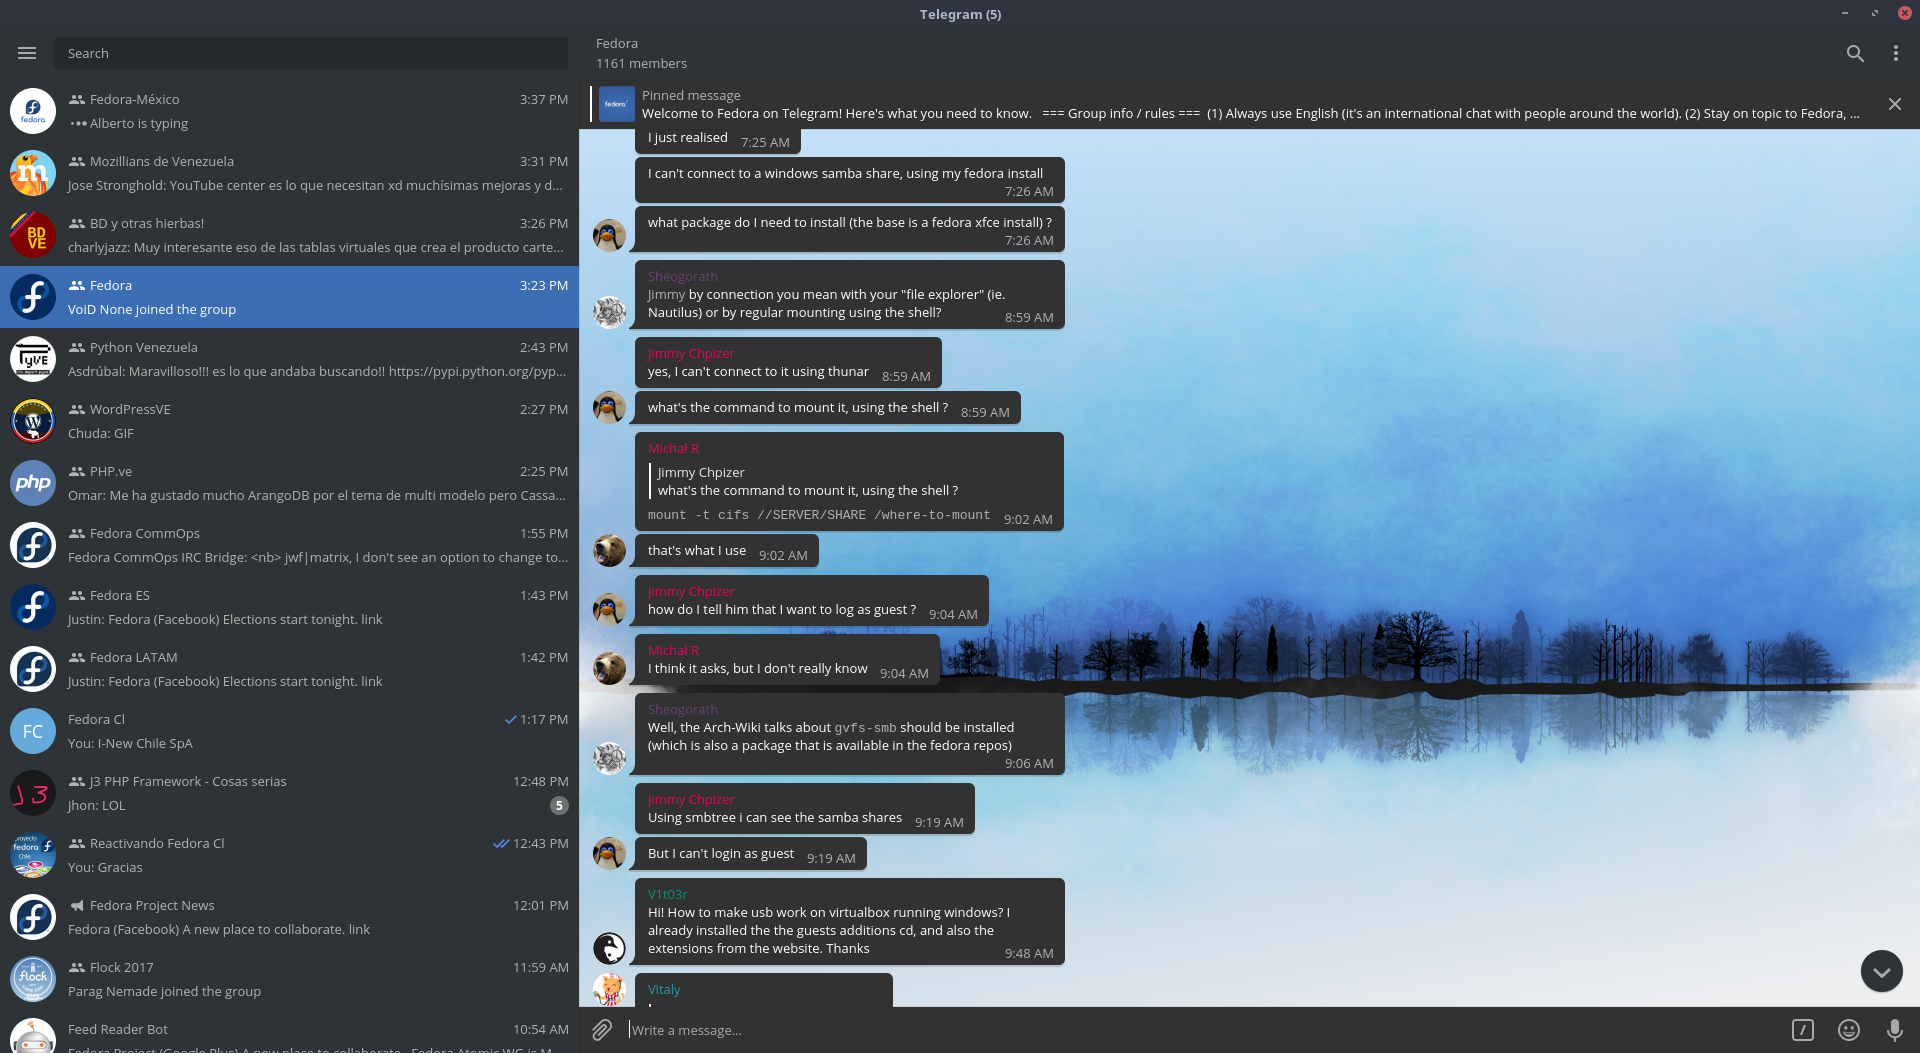Open Flock 2017 chat title
Viewport: 1920px width, 1053px height.
(x=122, y=967)
